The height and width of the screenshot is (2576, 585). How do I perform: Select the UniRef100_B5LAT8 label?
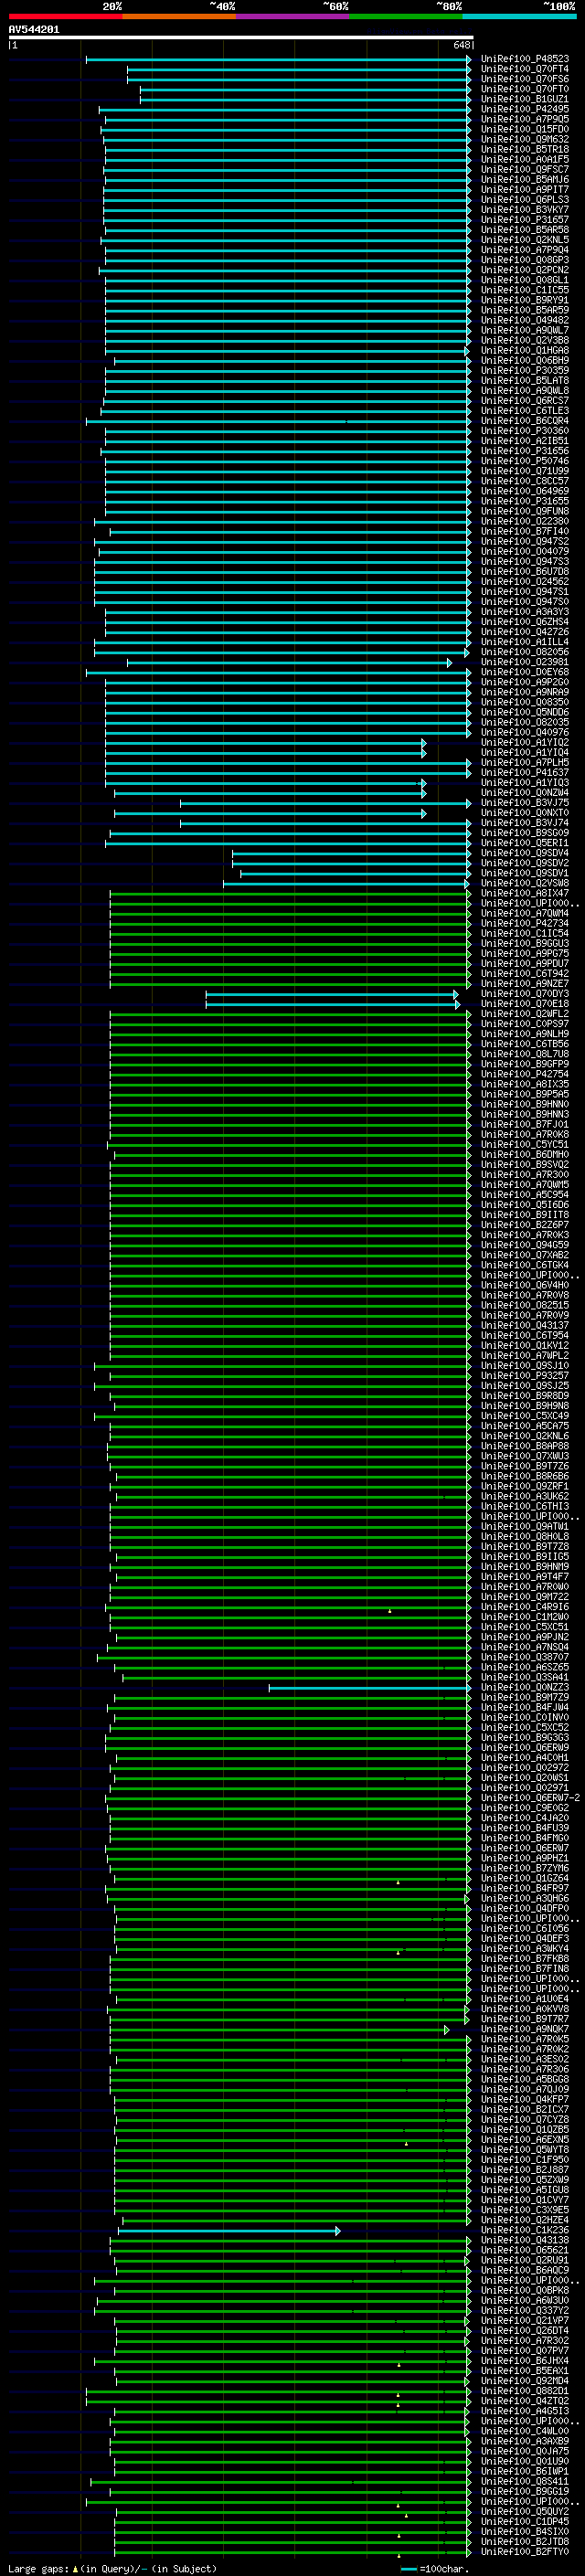click(525, 381)
